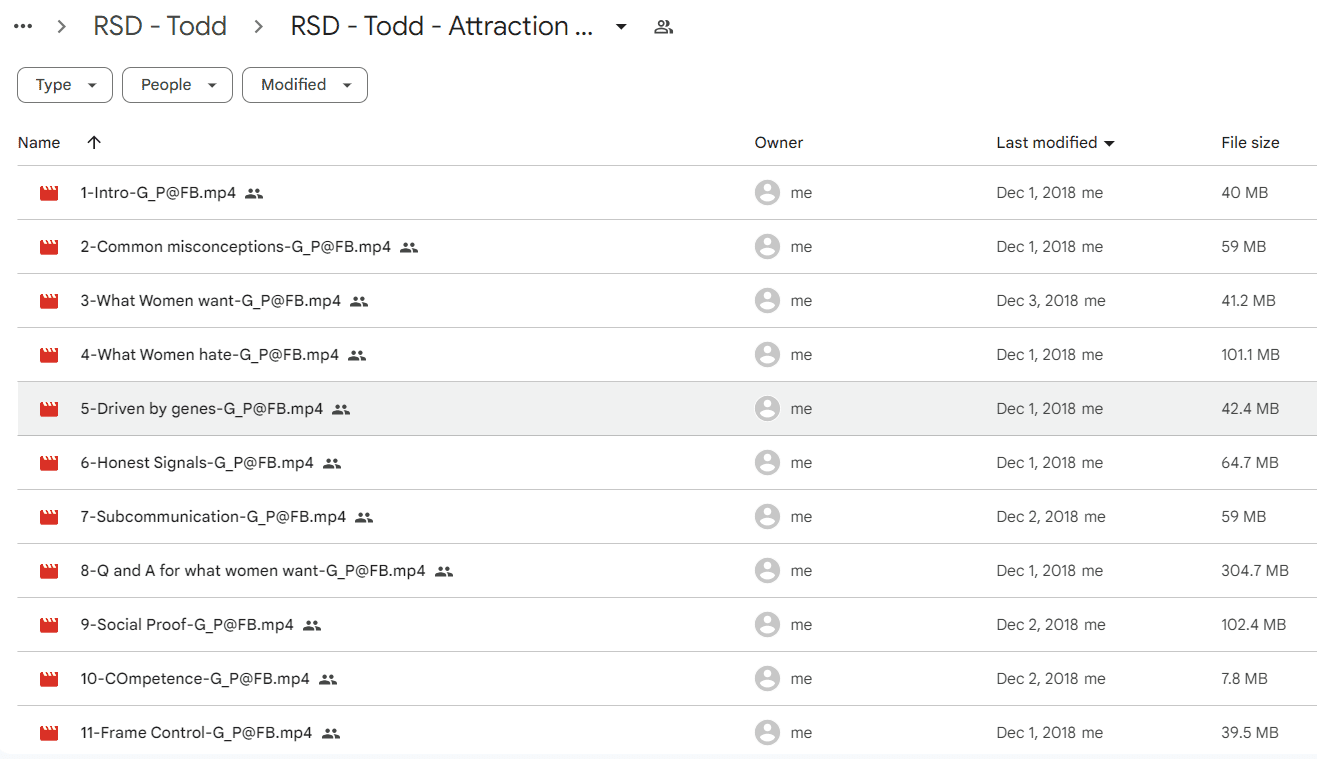
Task: Click the shared icon next to 9-Social Proof
Action: click(x=312, y=625)
